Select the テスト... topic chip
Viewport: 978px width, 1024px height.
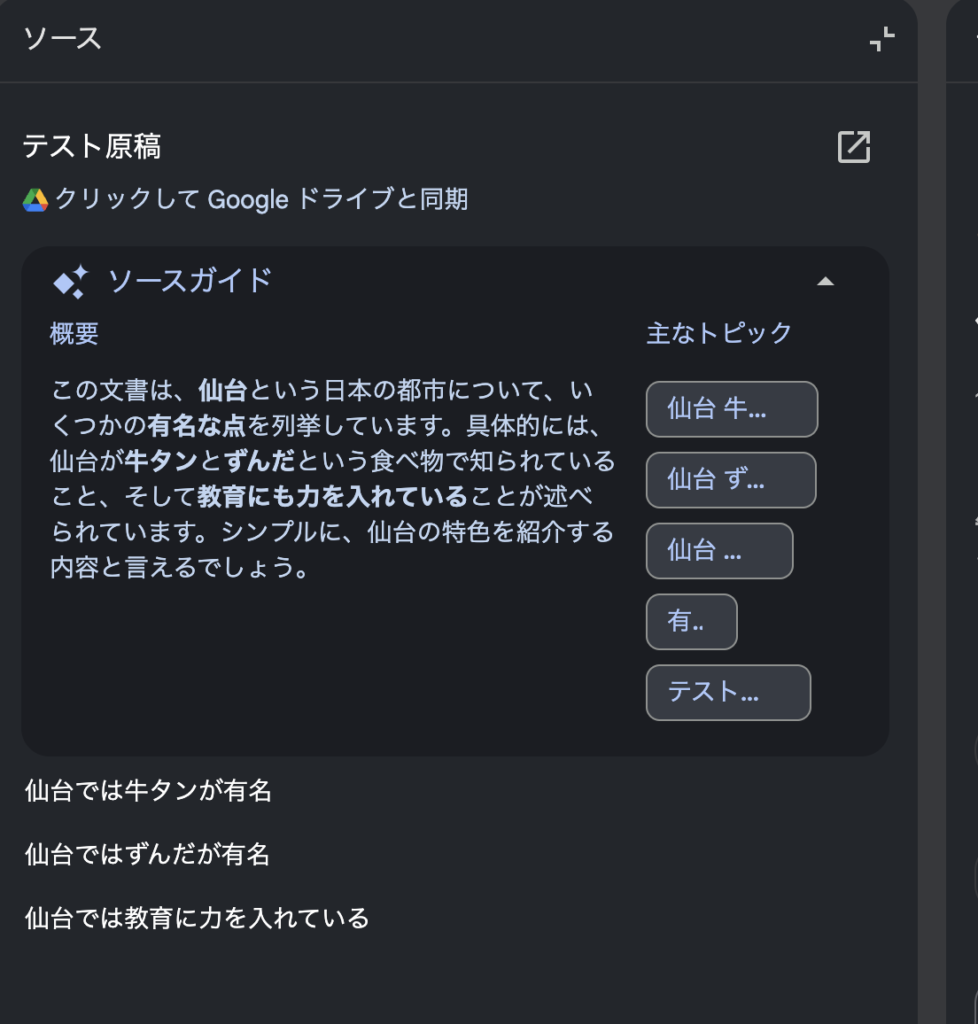729,692
